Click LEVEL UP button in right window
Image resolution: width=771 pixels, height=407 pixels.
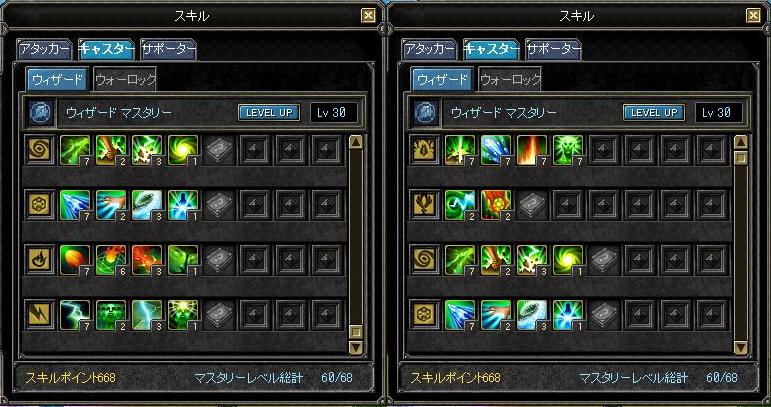[653, 113]
